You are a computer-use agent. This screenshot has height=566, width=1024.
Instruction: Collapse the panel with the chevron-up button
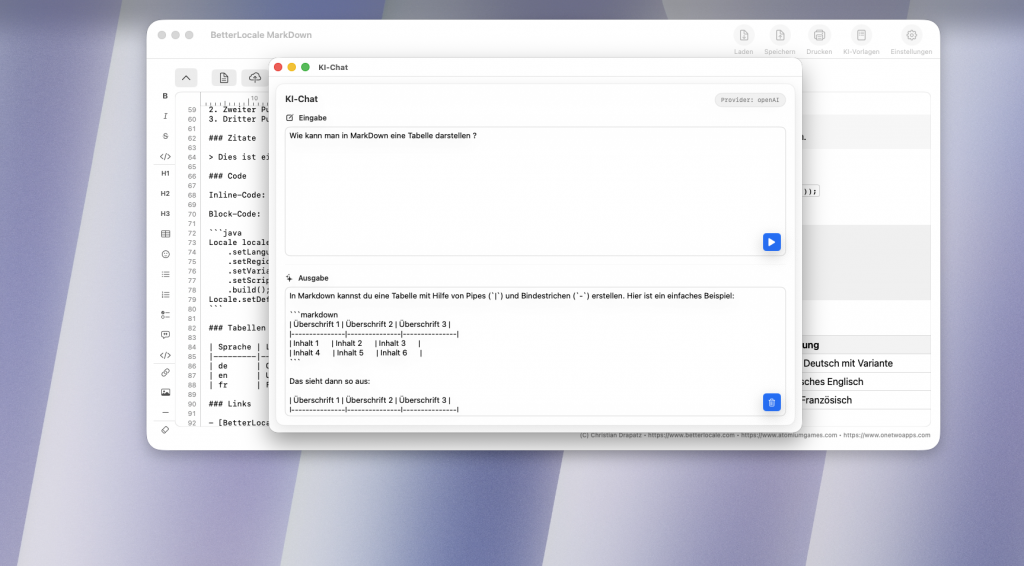(x=186, y=78)
